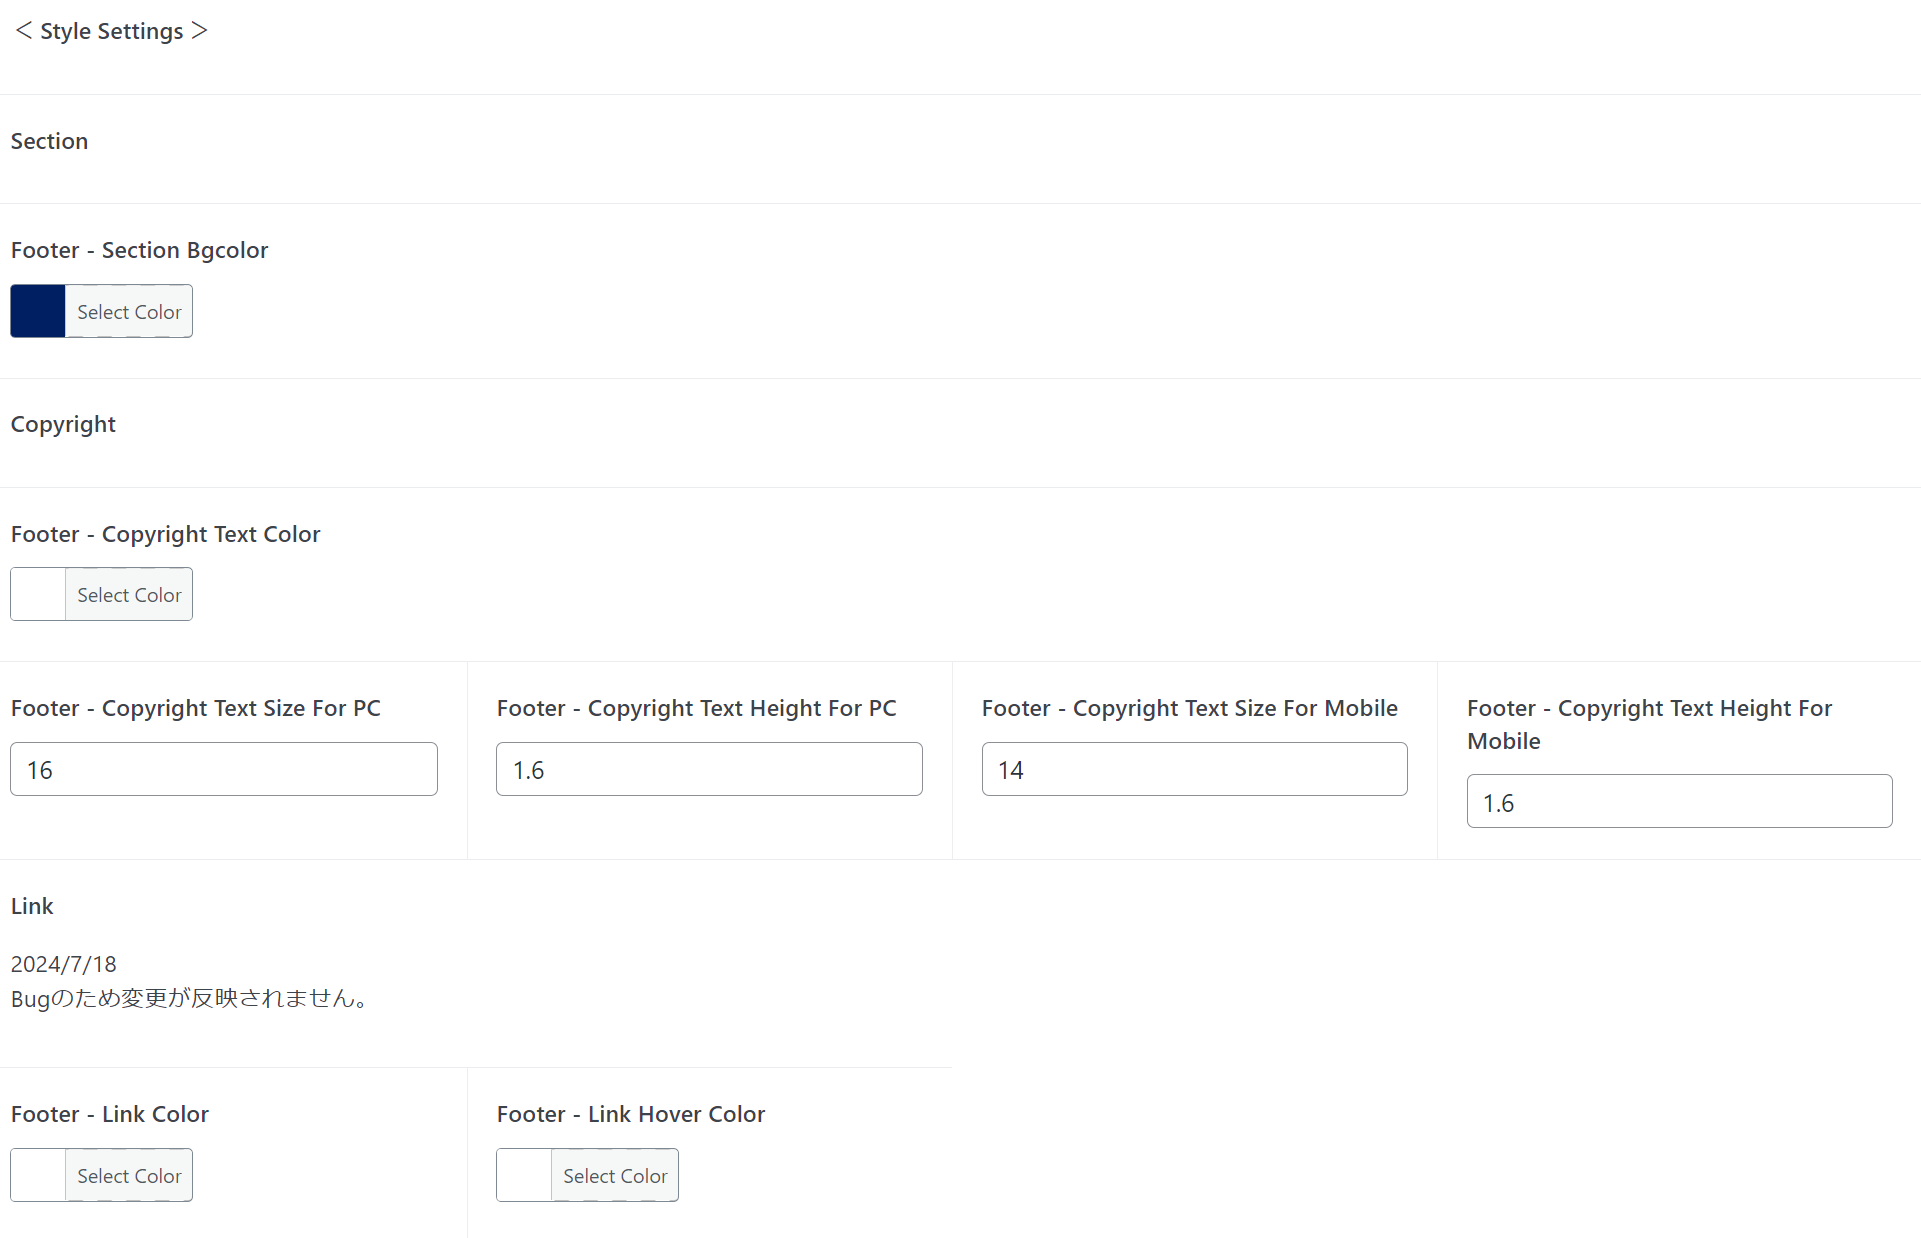Click the Footer - Link Hover Color label
Screen dimensions: 1921x1238
[631, 1114]
